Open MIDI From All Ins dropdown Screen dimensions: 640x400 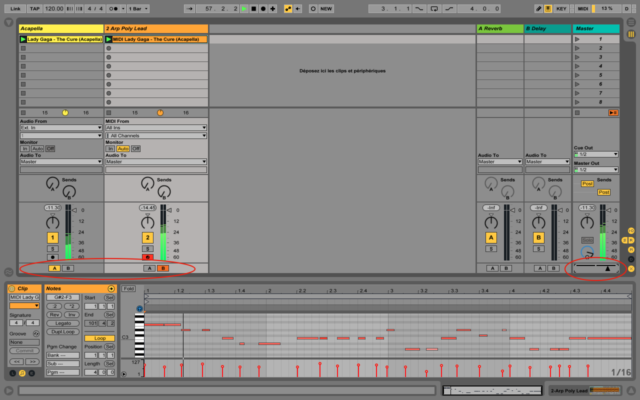click(156, 128)
